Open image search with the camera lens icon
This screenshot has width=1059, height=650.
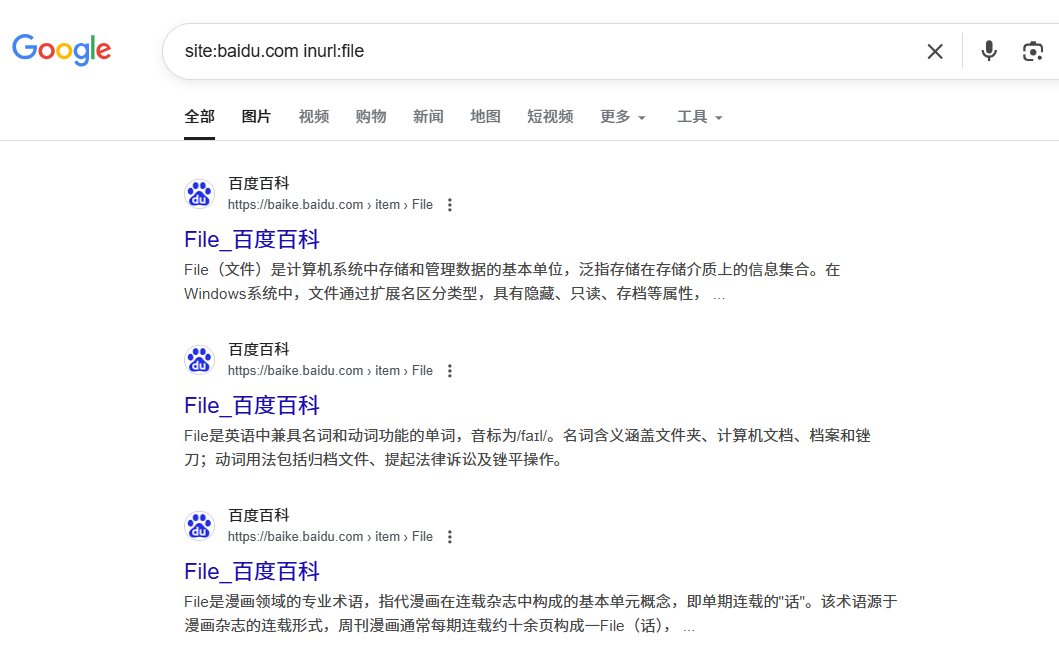click(x=1033, y=51)
